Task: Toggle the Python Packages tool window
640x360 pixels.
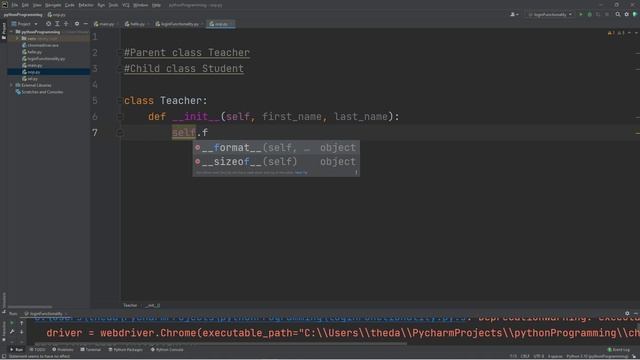Action: pyautogui.click(x=126, y=350)
